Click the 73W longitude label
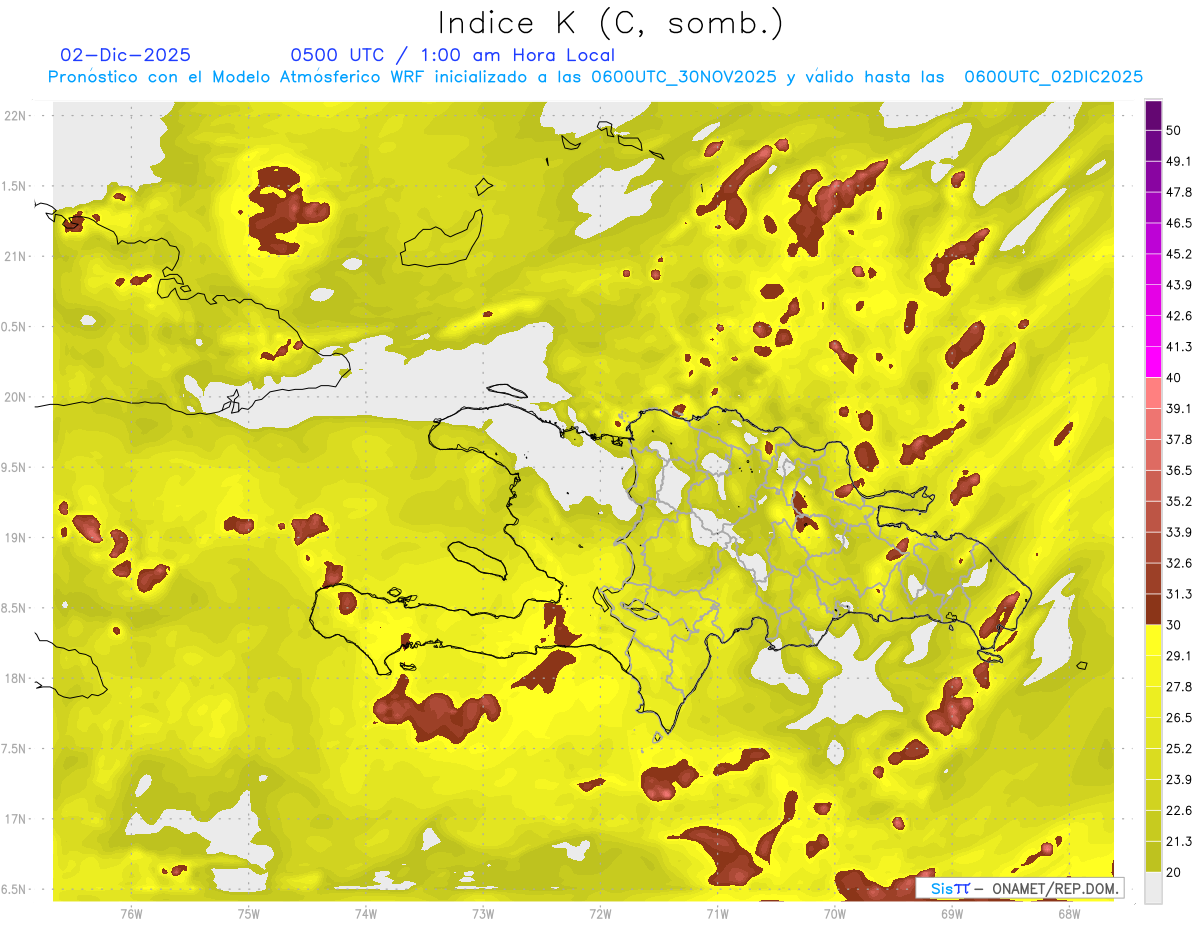1200x927 pixels. (x=483, y=913)
